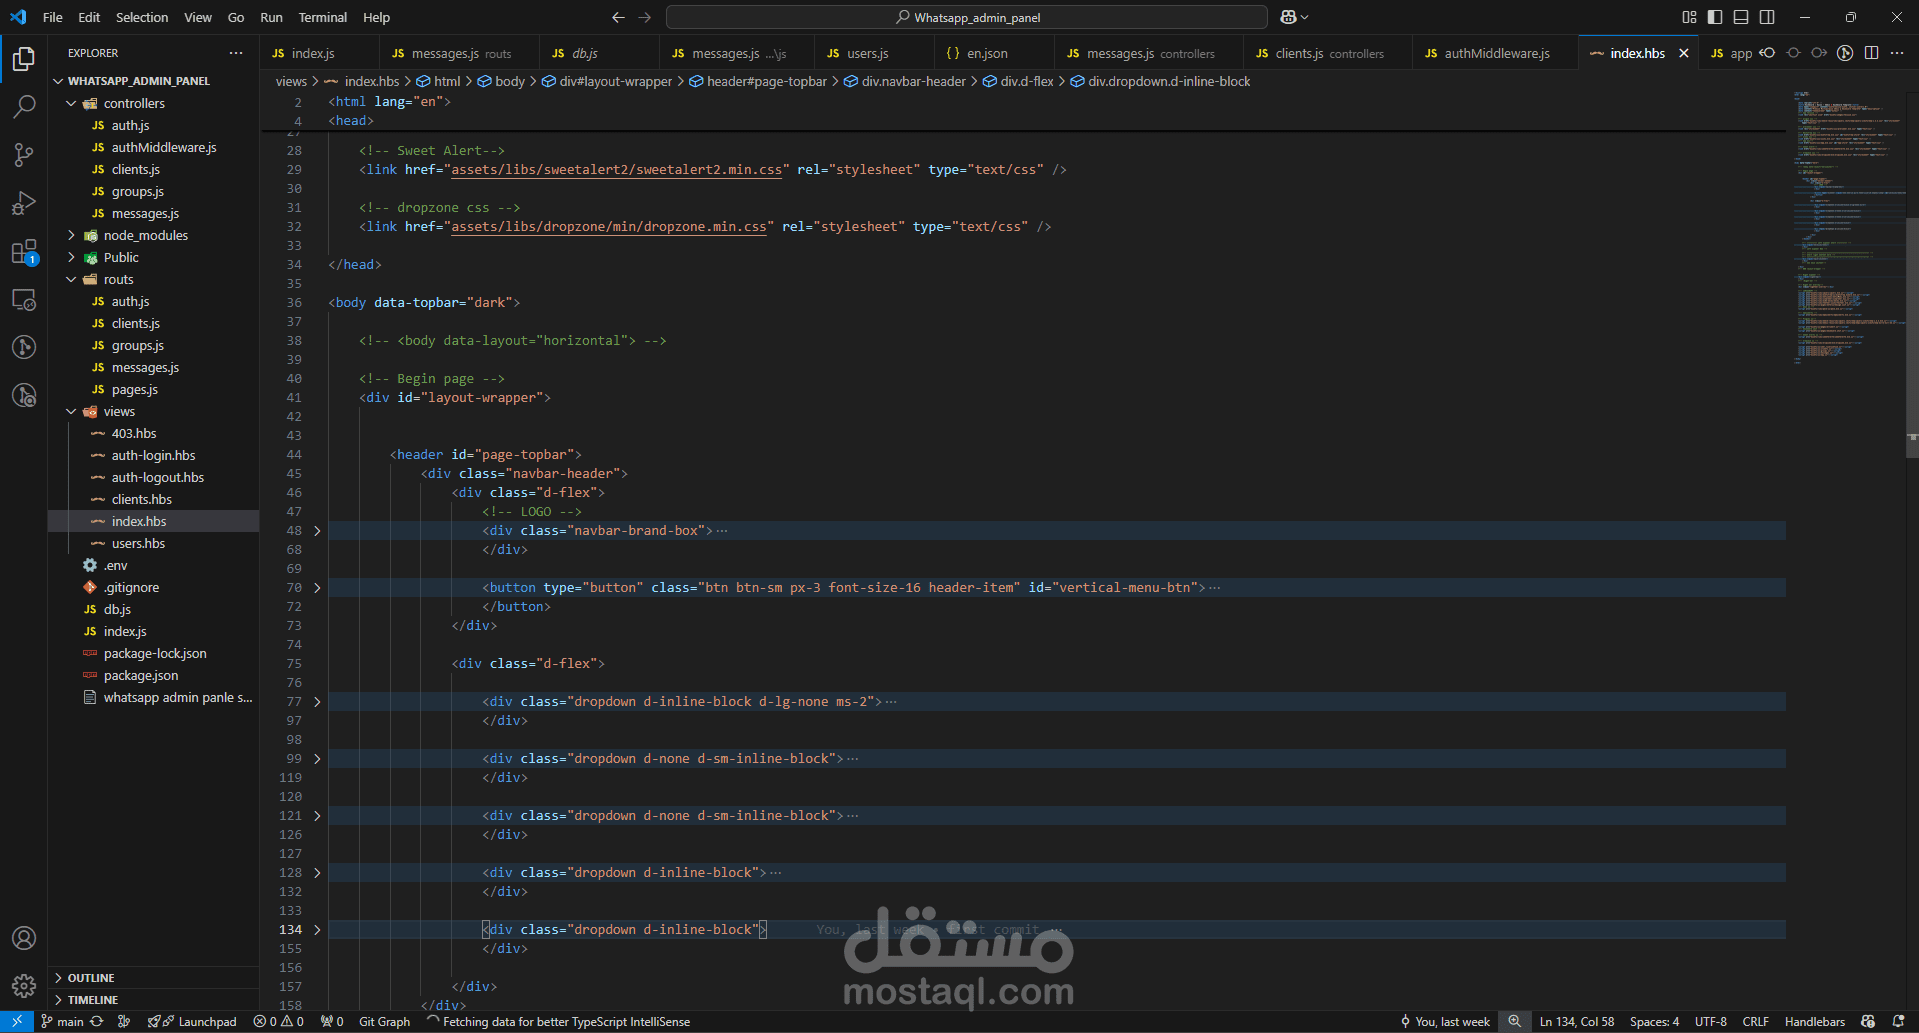
Task: Open the Help menu
Action: [x=376, y=17]
